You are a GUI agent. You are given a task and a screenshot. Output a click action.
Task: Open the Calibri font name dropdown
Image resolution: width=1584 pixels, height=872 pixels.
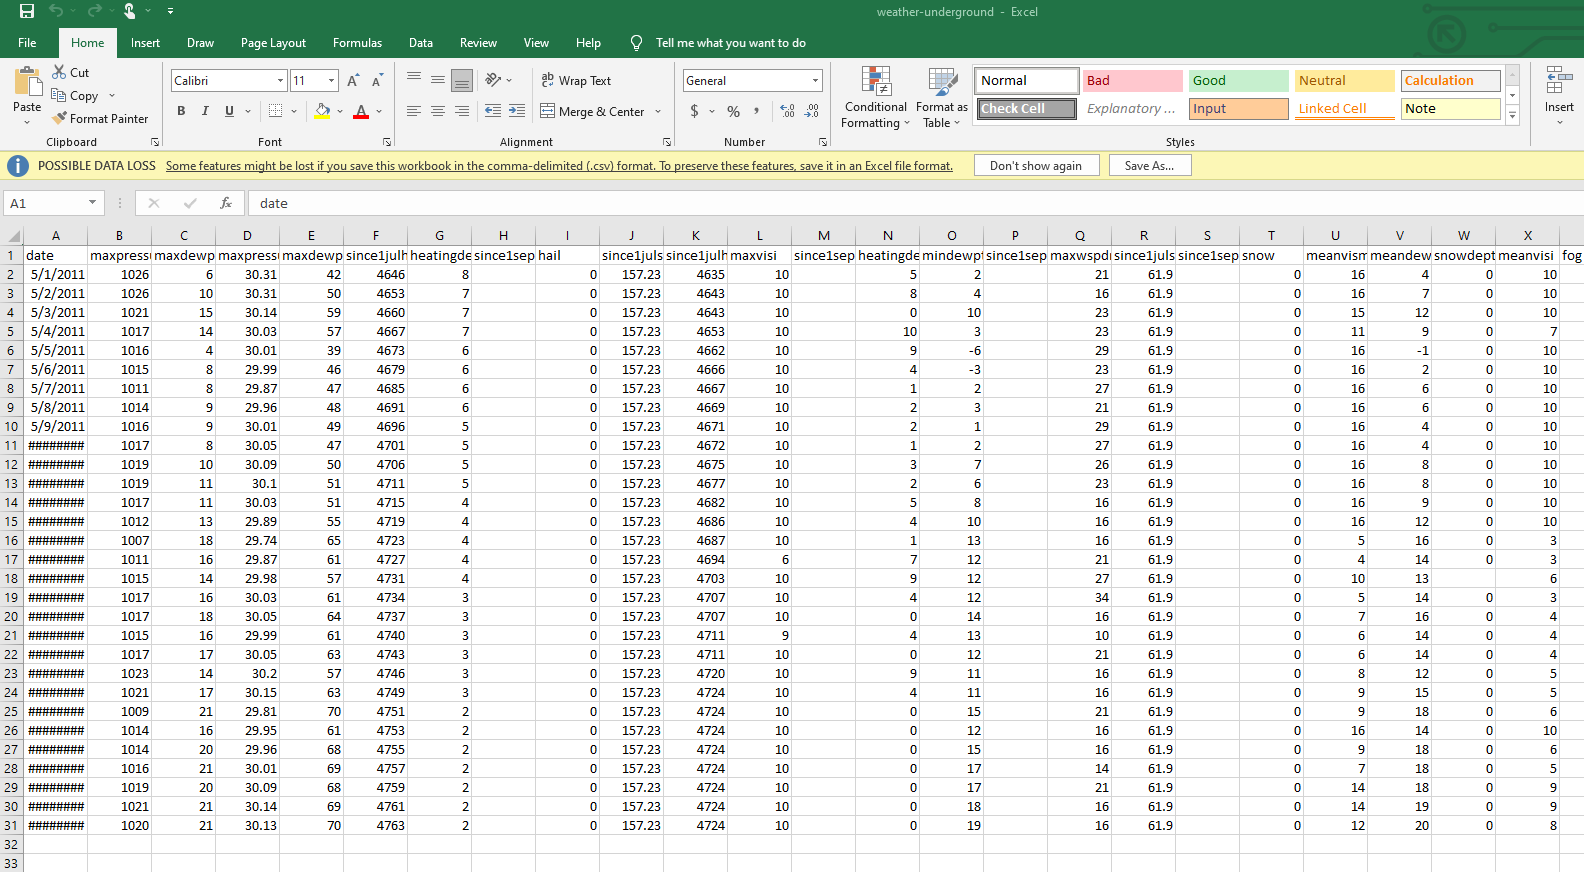coord(280,81)
